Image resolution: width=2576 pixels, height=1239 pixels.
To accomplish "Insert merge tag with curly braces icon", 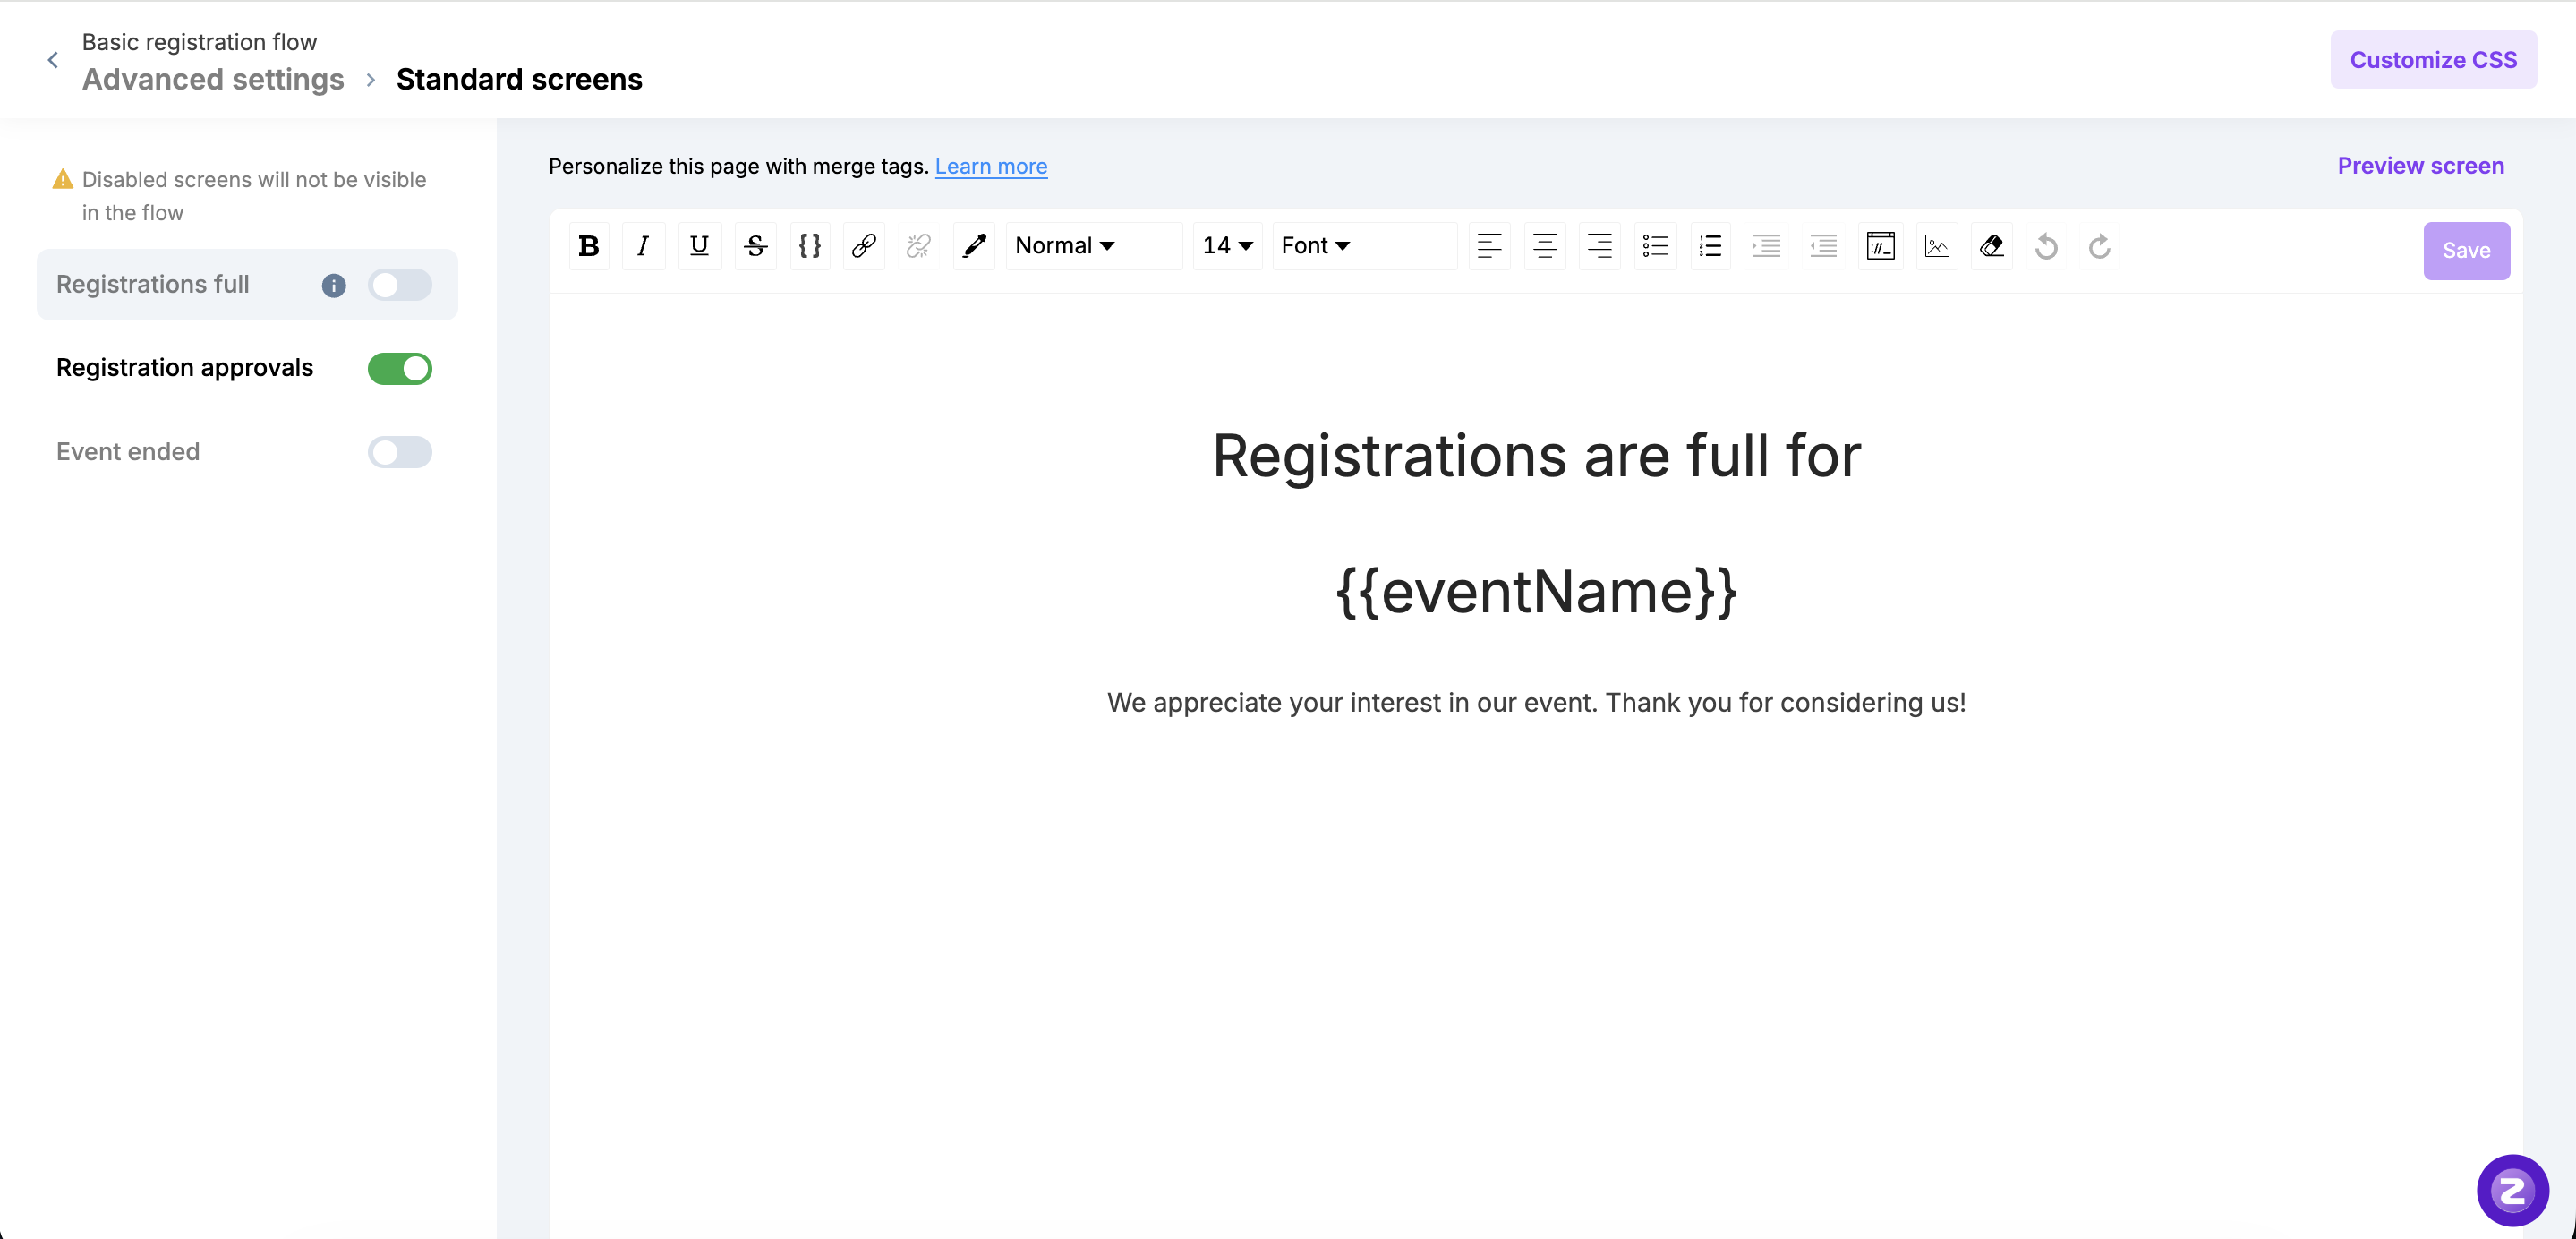I will 809,246.
